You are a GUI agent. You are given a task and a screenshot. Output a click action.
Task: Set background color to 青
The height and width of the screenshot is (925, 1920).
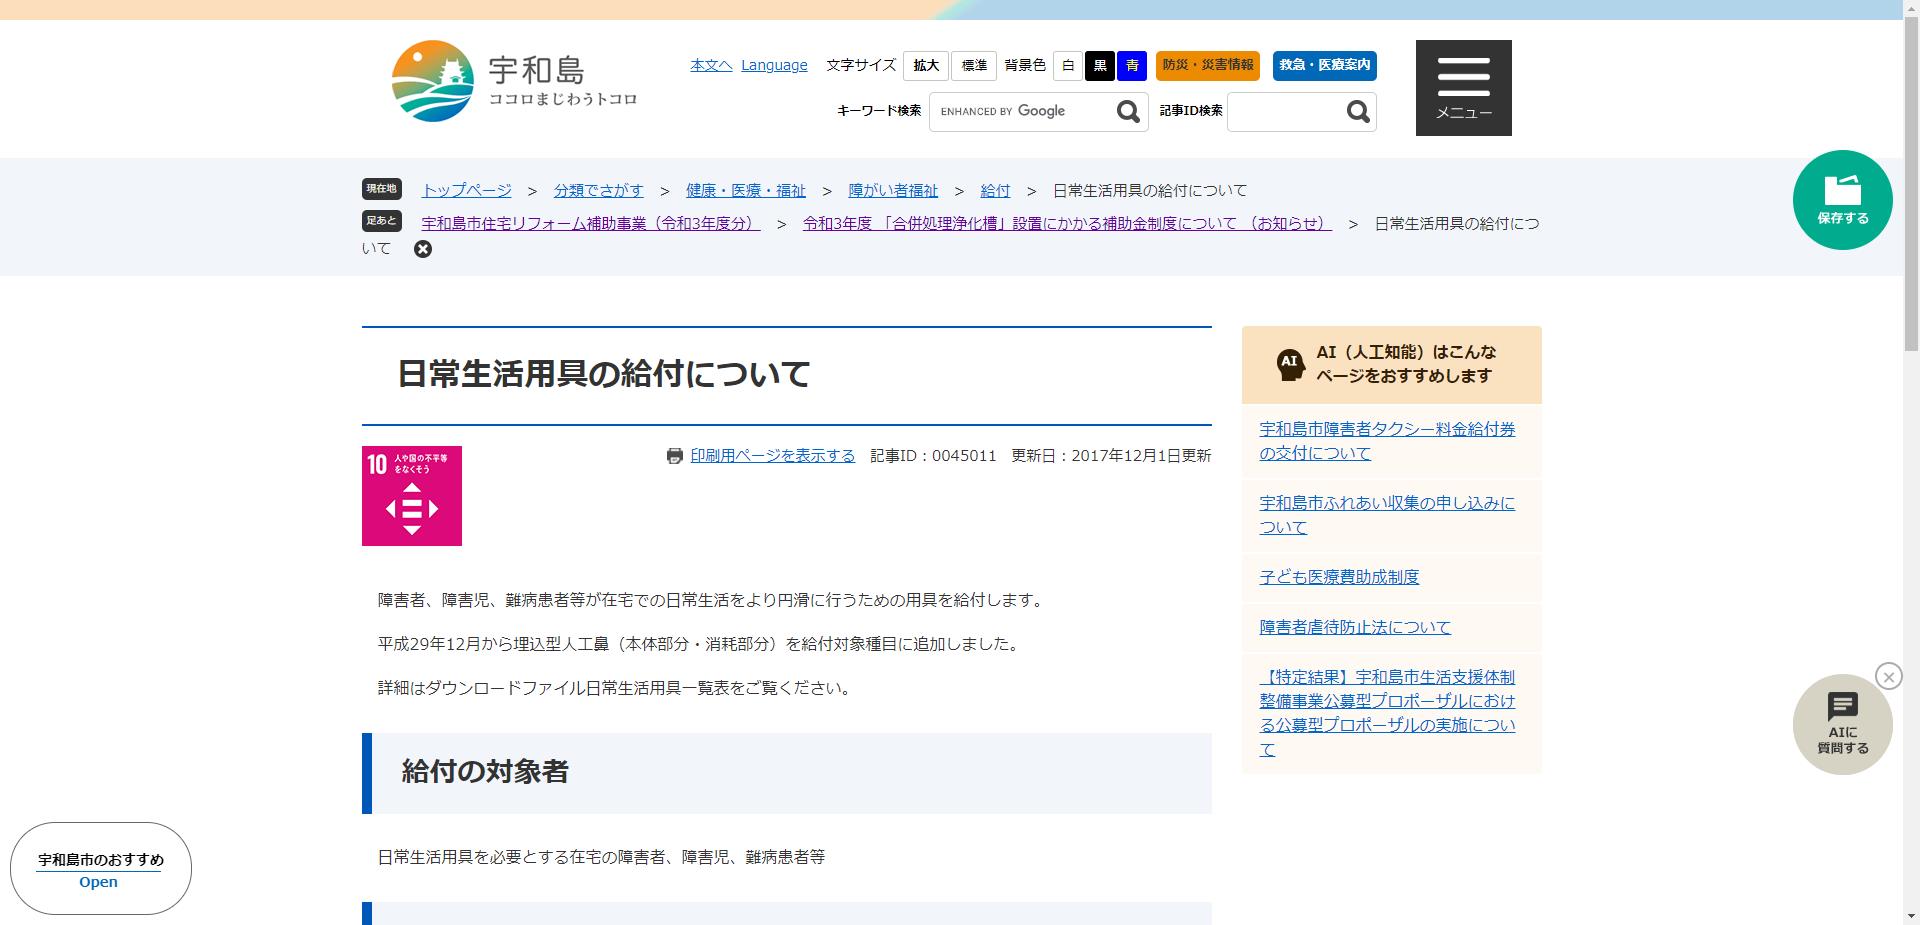coord(1131,66)
